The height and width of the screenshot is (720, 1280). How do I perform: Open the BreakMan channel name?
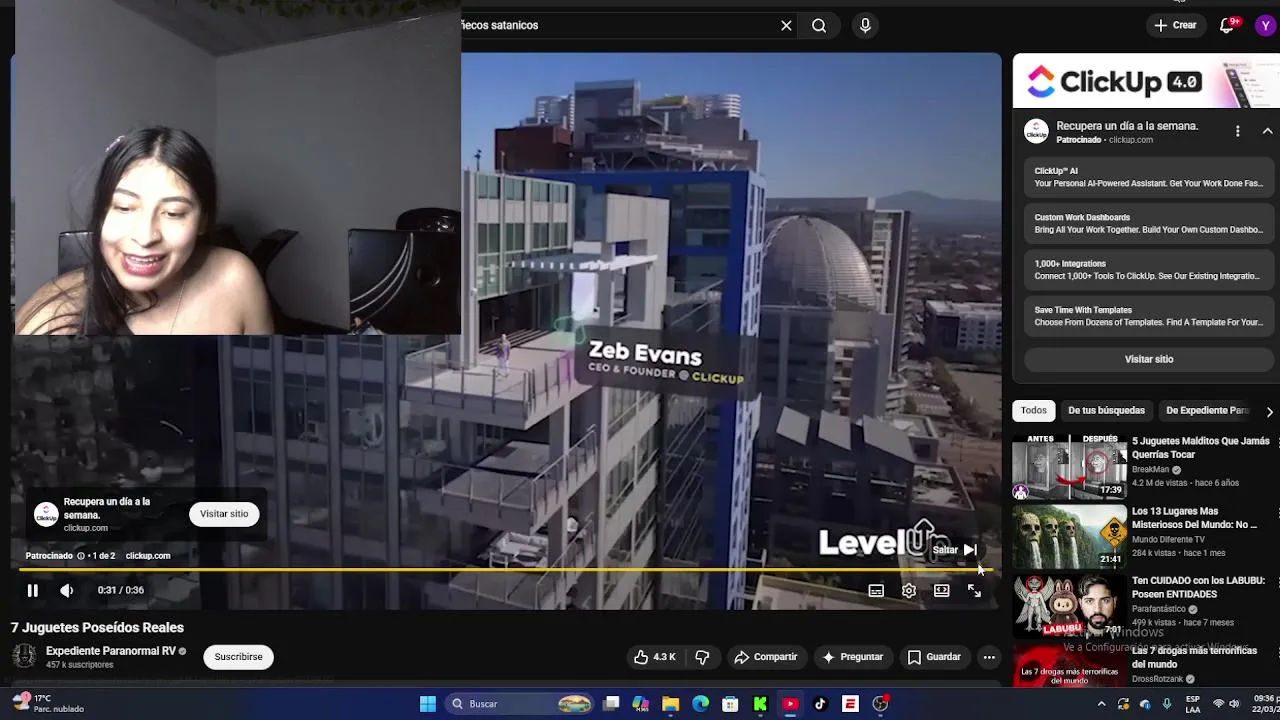coord(1151,469)
